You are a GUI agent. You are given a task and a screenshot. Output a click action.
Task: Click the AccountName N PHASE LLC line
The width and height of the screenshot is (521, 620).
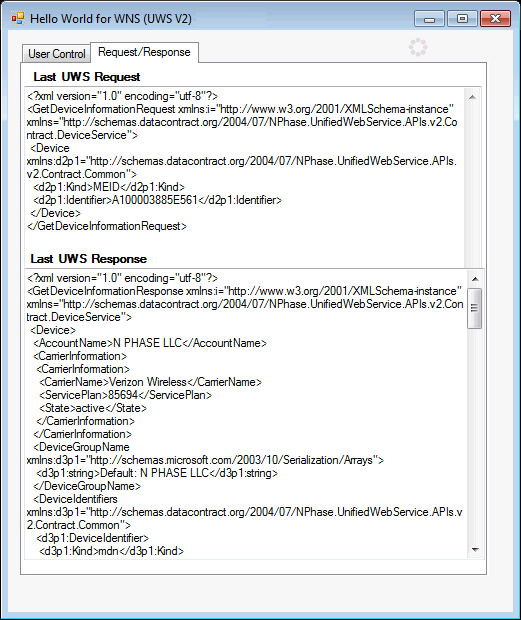pos(150,343)
